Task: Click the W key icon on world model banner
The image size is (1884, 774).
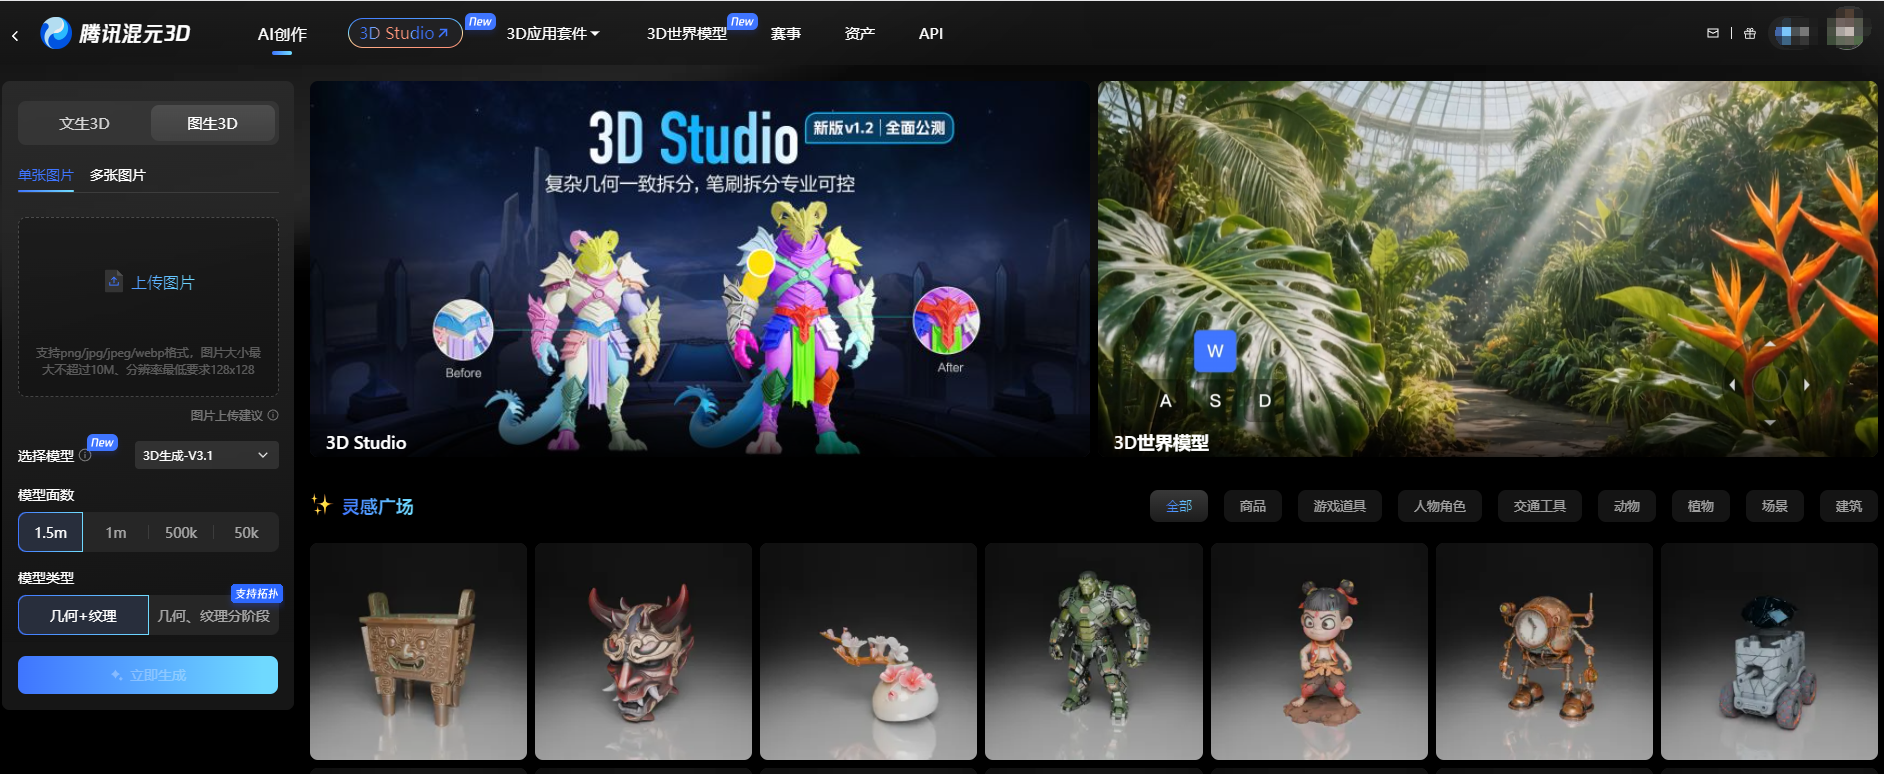Action: (x=1215, y=351)
